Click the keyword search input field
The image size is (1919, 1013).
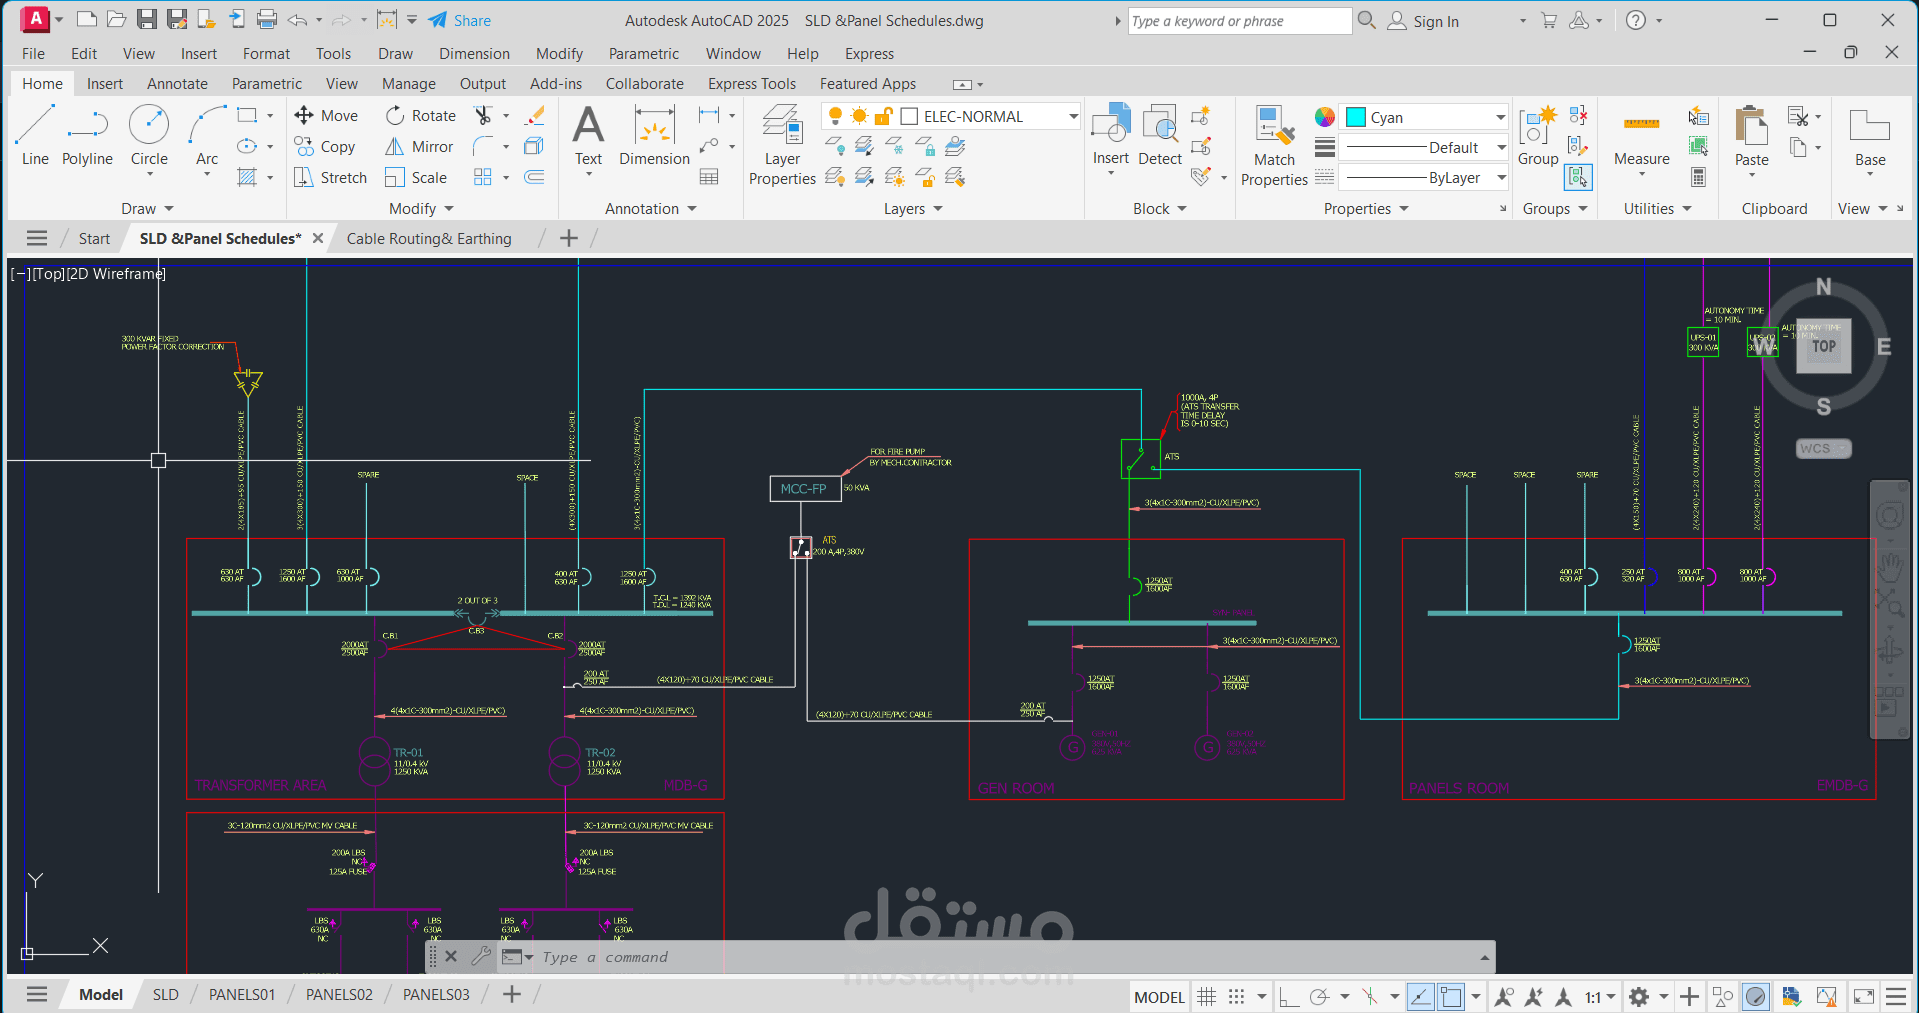coord(1239,21)
